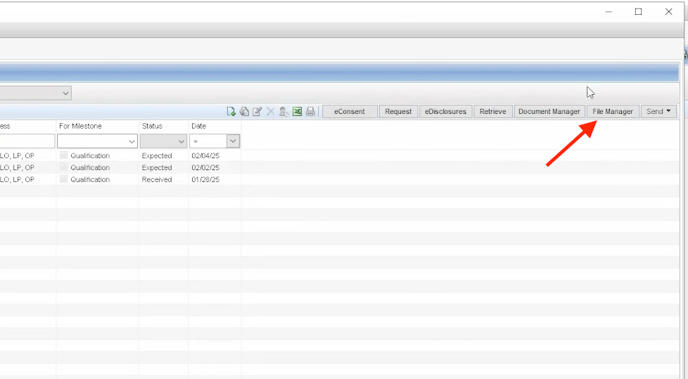Click the date 02/04/25
Viewport: 688px width, 379px height.
click(x=205, y=156)
